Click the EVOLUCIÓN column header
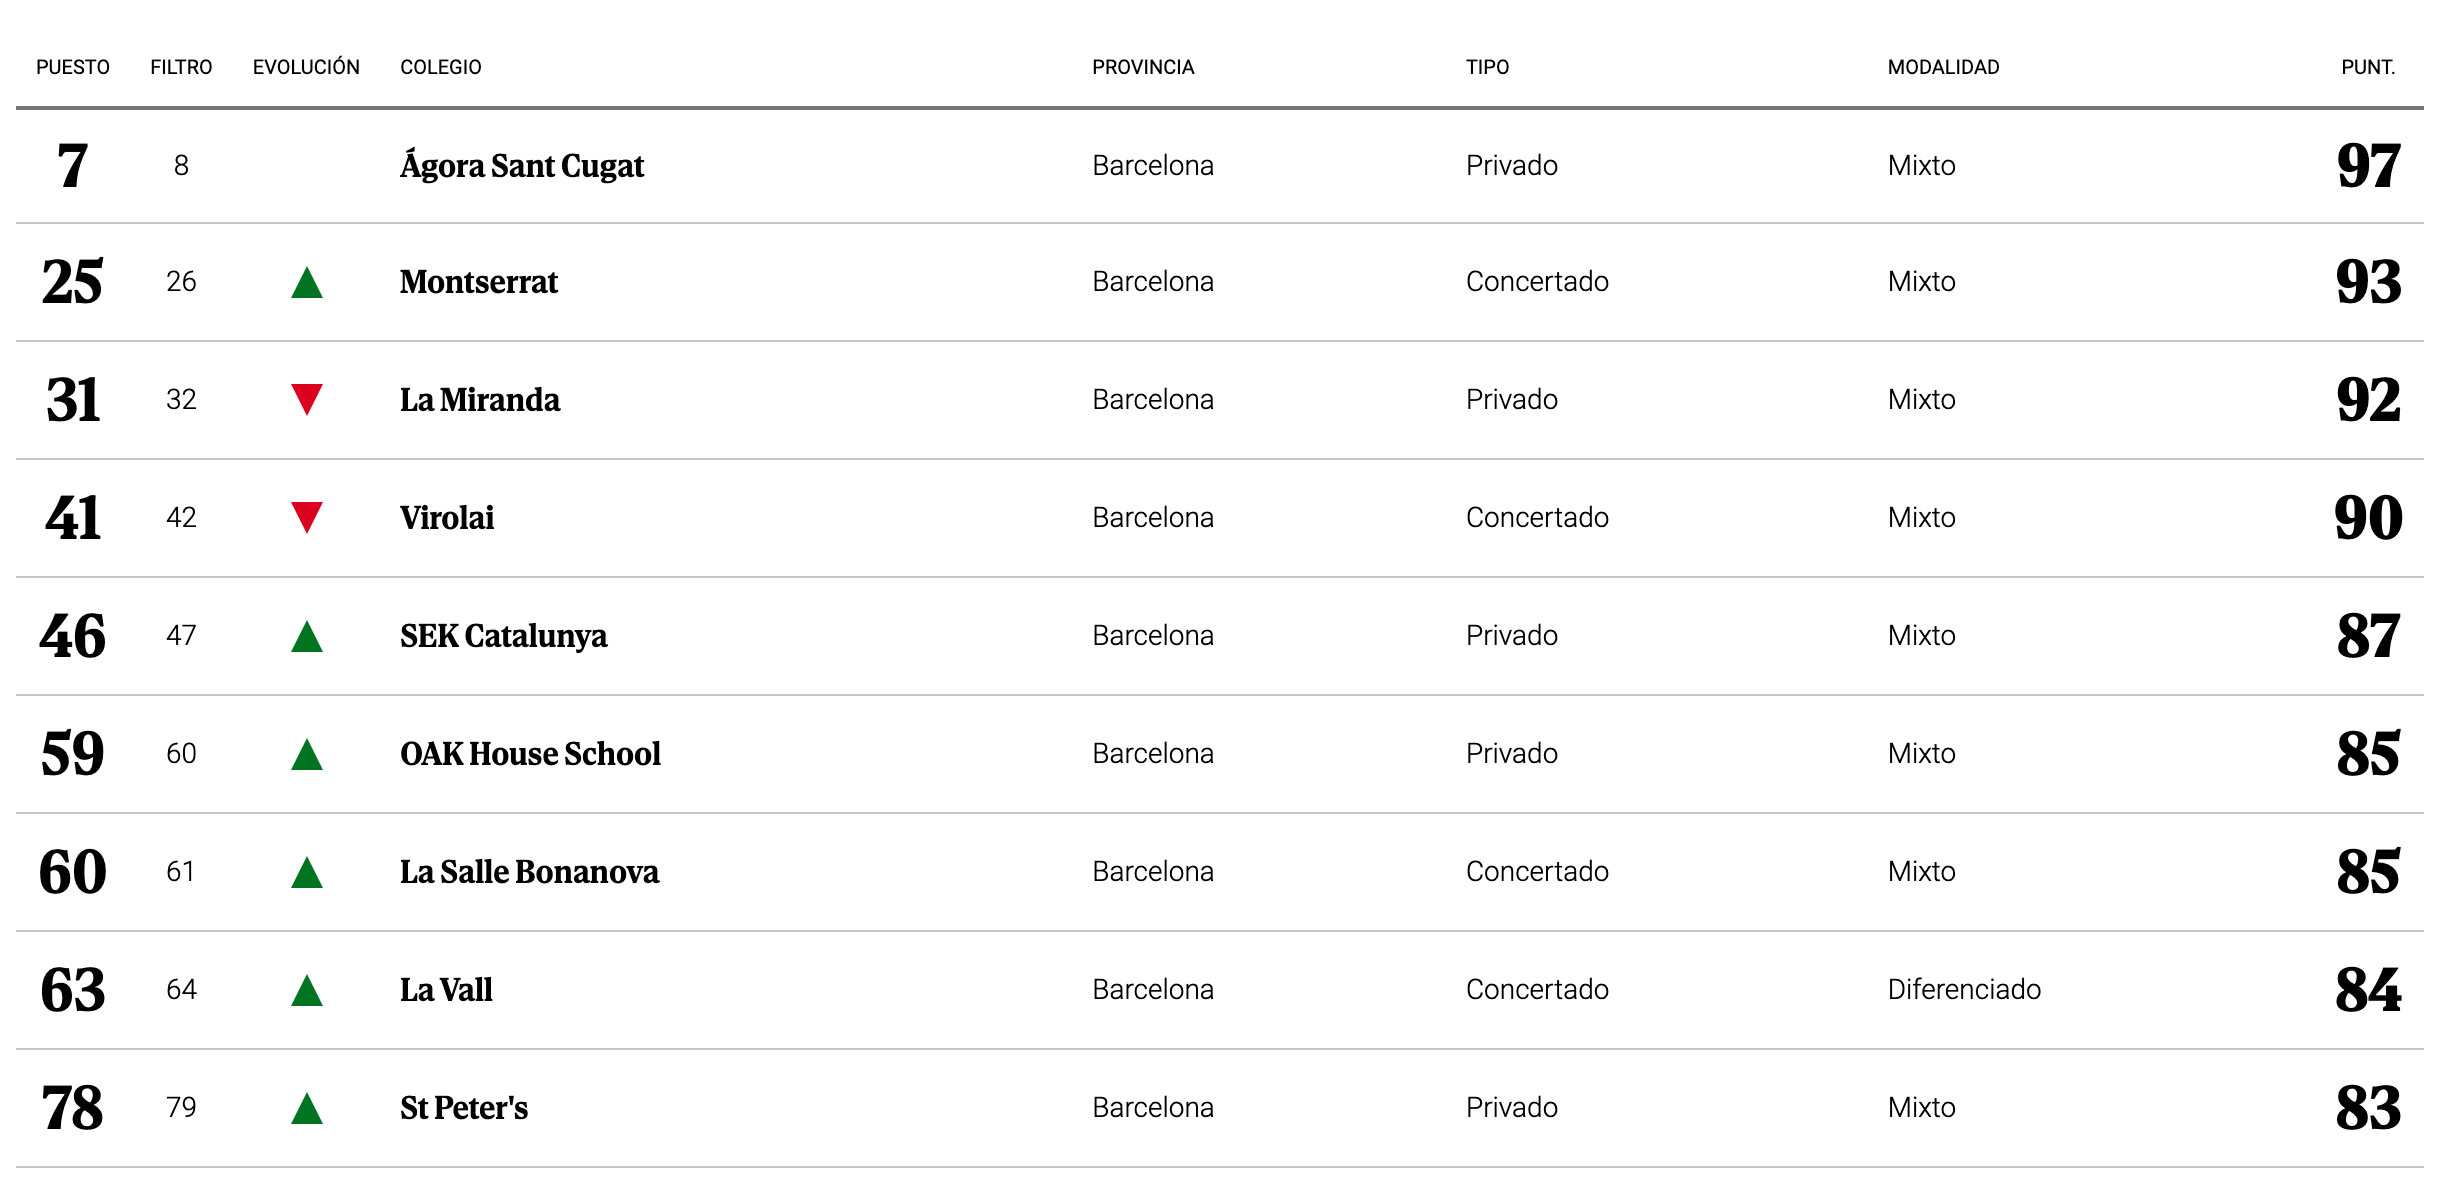This screenshot has width=2449, height=1178. coord(306,67)
